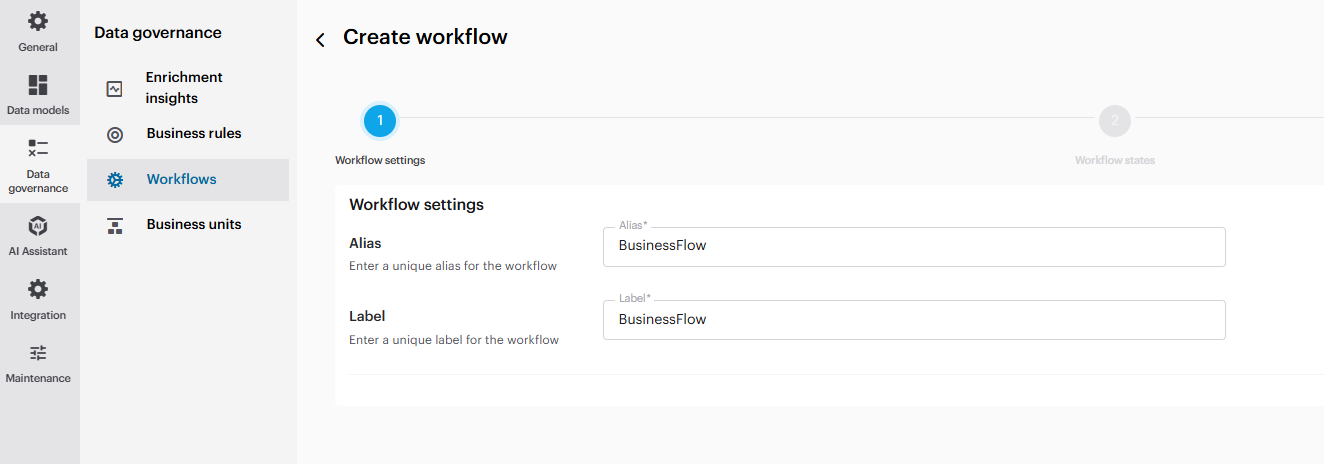Viewport: 1324px width, 464px height.
Task: Navigate to the Business rules menu label
Action: [x=194, y=133]
